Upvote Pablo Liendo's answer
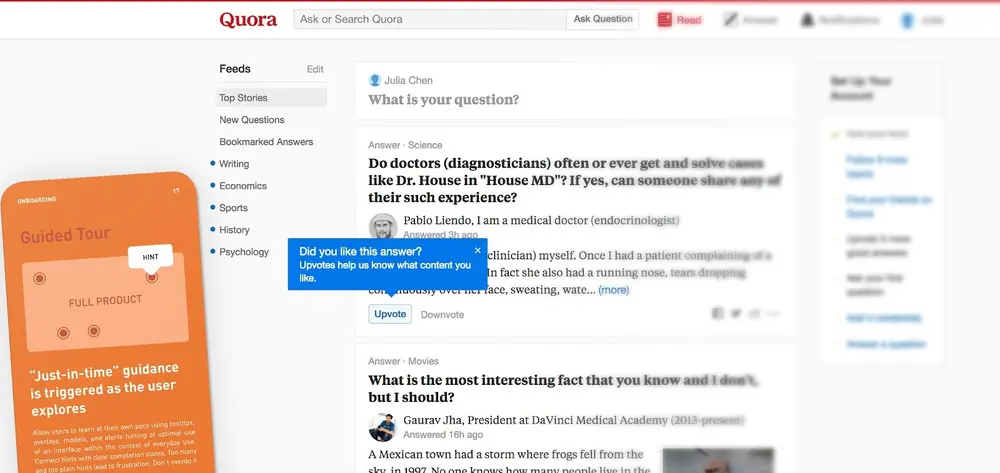 pyautogui.click(x=390, y=314)
